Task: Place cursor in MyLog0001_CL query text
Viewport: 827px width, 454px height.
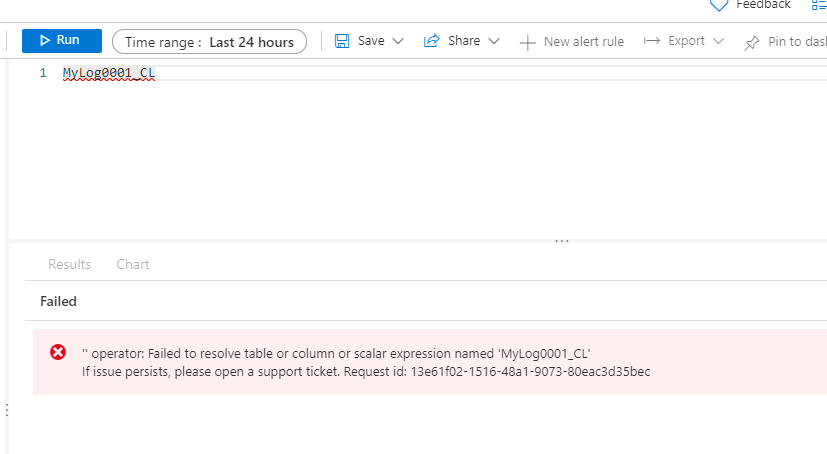Action: 108,73
